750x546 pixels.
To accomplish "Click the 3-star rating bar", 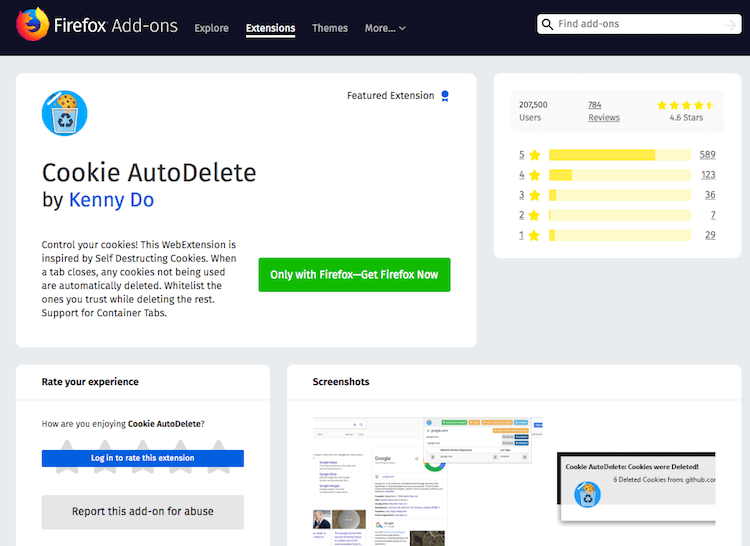I will tap(620, 195).
